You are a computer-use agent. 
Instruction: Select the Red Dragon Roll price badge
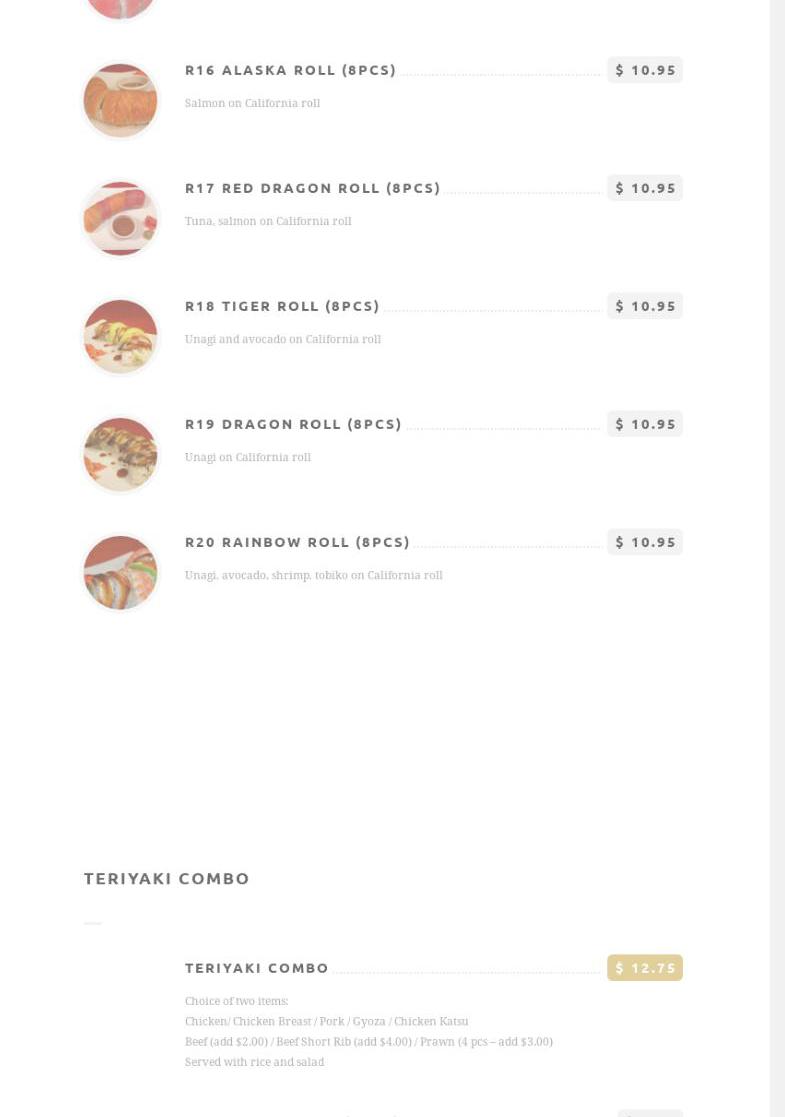pos(645,188)
